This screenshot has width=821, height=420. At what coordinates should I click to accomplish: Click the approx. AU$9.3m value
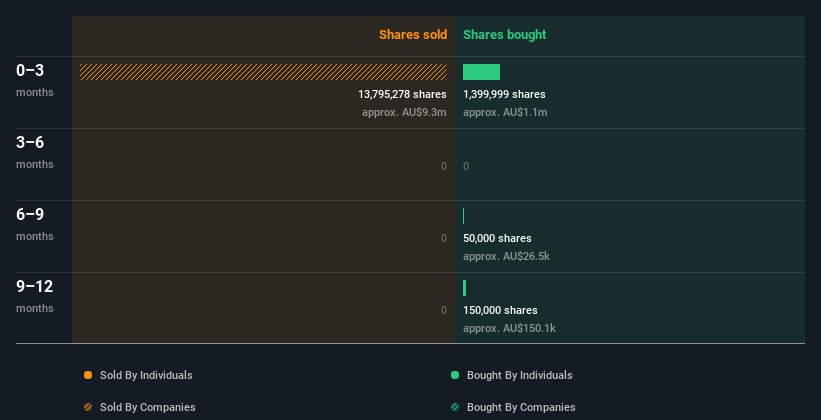[404, 112]
